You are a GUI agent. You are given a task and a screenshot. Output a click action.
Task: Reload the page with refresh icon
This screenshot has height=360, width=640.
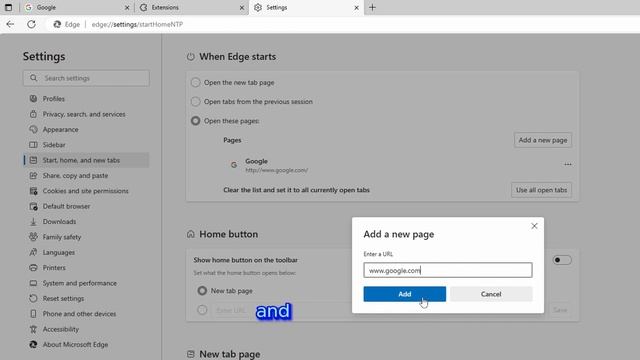click(x=31, y=24)
